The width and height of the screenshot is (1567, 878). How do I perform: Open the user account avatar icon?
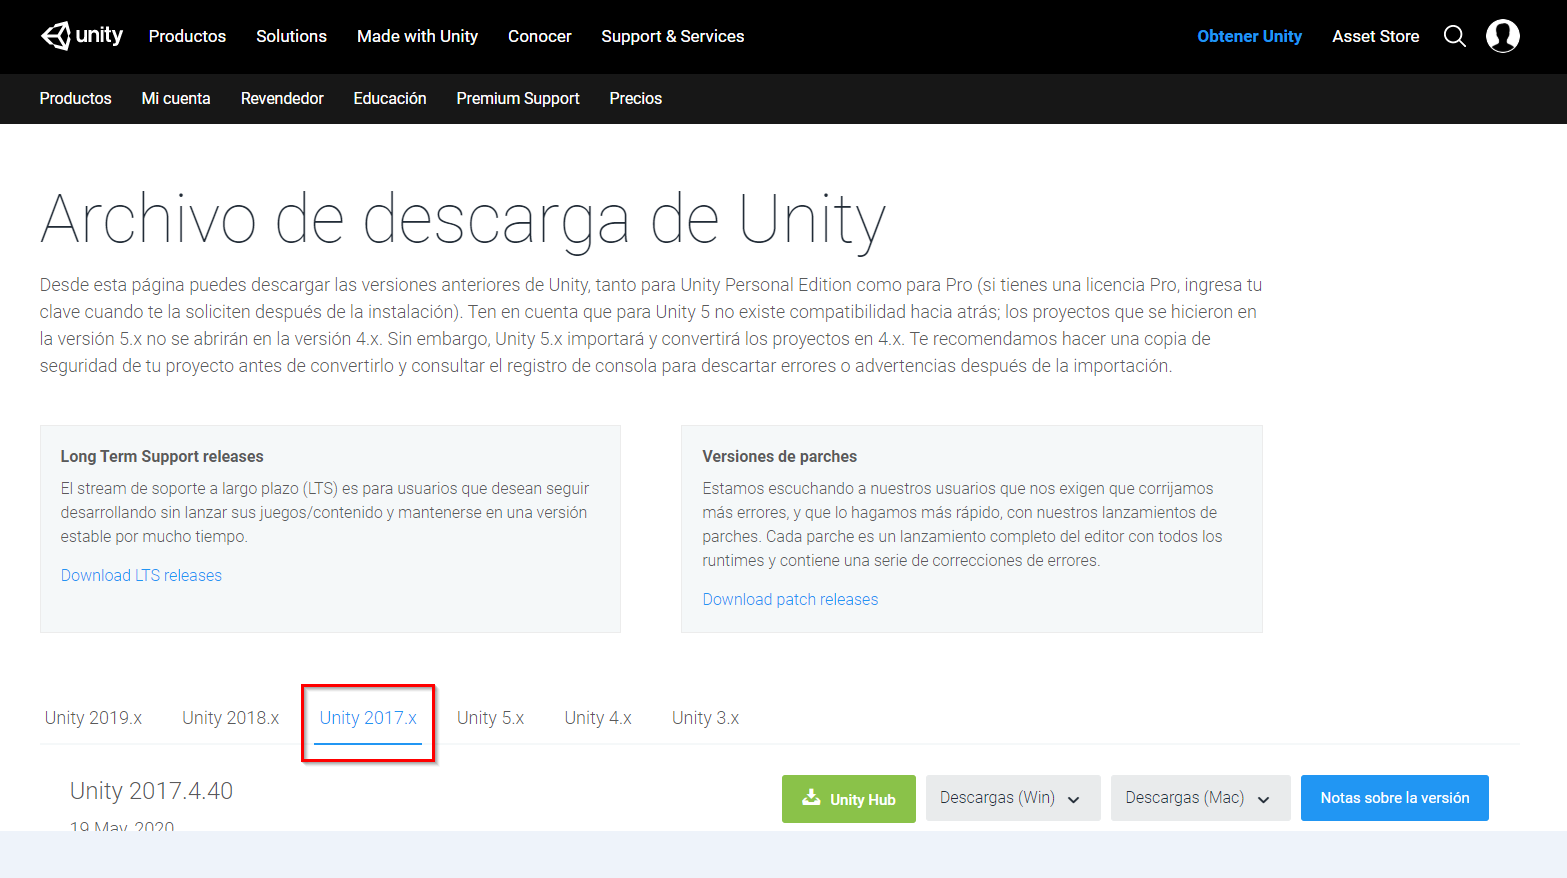[x=1502, y=36]
